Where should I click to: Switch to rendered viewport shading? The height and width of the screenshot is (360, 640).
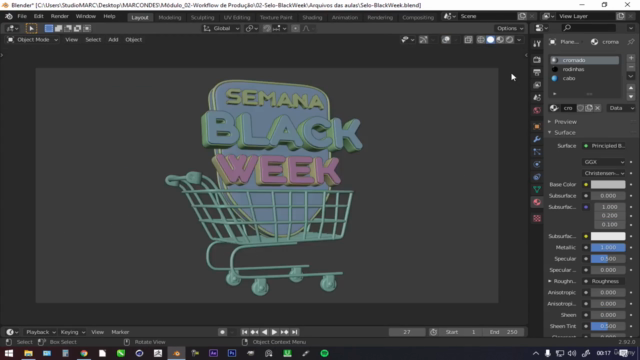(x=510, y=40)
